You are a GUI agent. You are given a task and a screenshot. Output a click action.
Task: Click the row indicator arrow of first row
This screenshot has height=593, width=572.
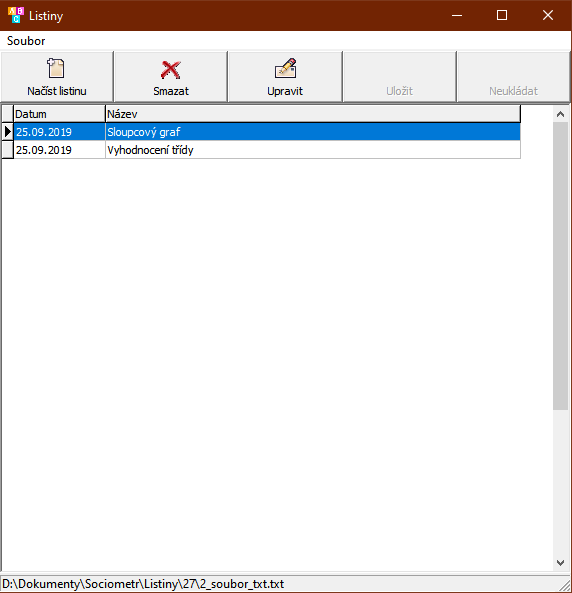8,132
